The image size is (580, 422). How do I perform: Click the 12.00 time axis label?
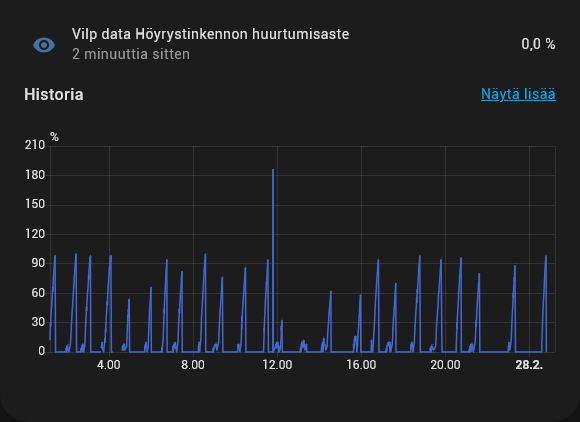pyautogui.click(x=277, y=365)
